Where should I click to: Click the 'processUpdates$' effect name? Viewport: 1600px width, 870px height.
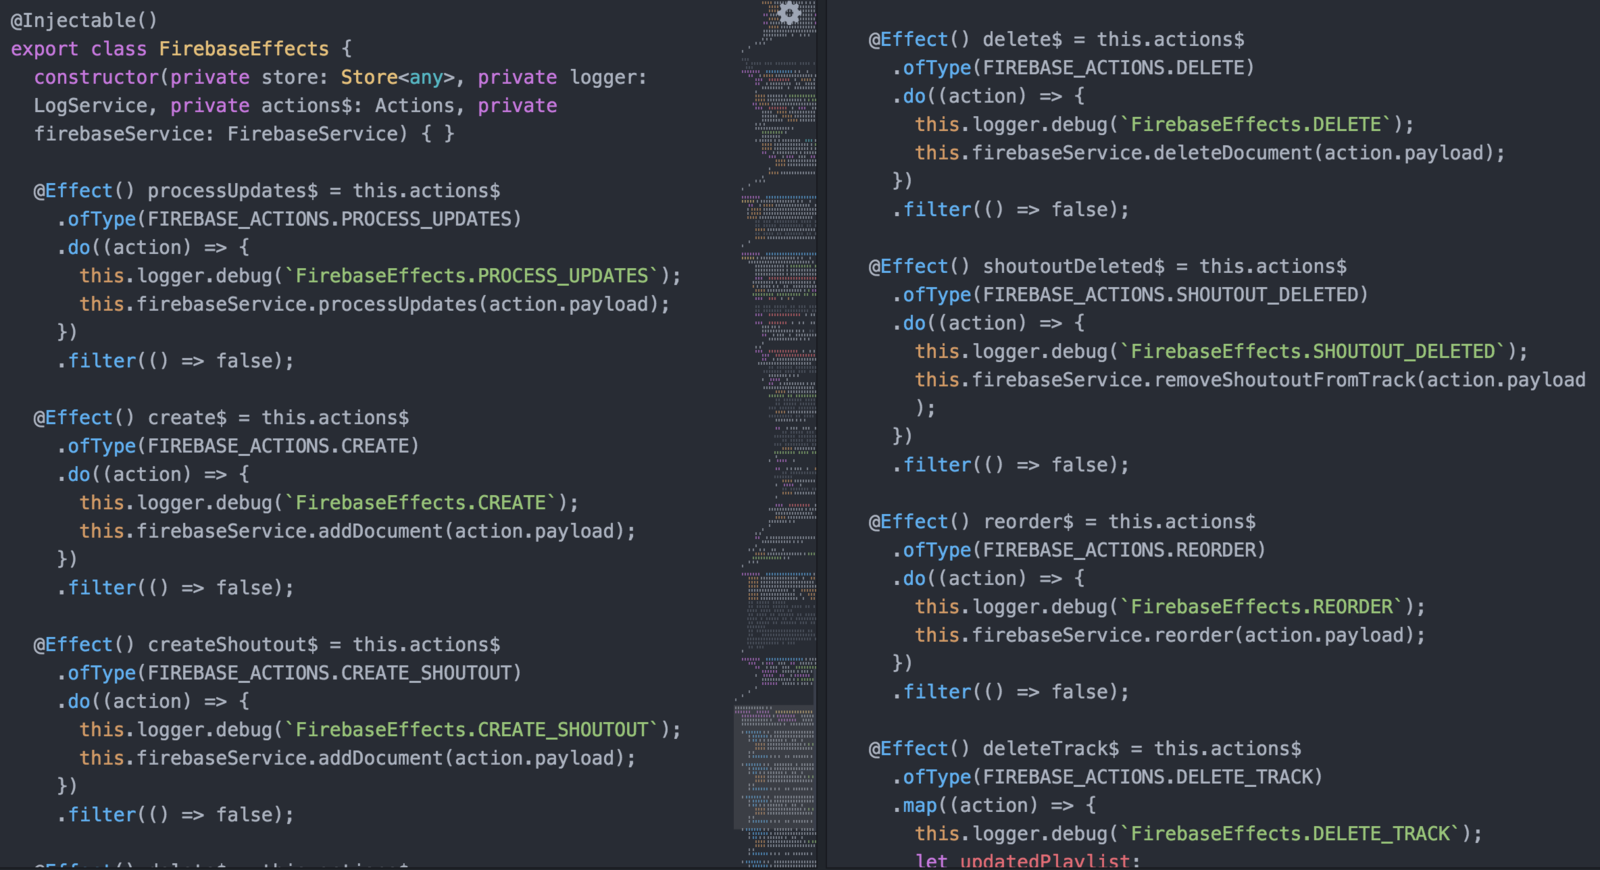(232, 191)
